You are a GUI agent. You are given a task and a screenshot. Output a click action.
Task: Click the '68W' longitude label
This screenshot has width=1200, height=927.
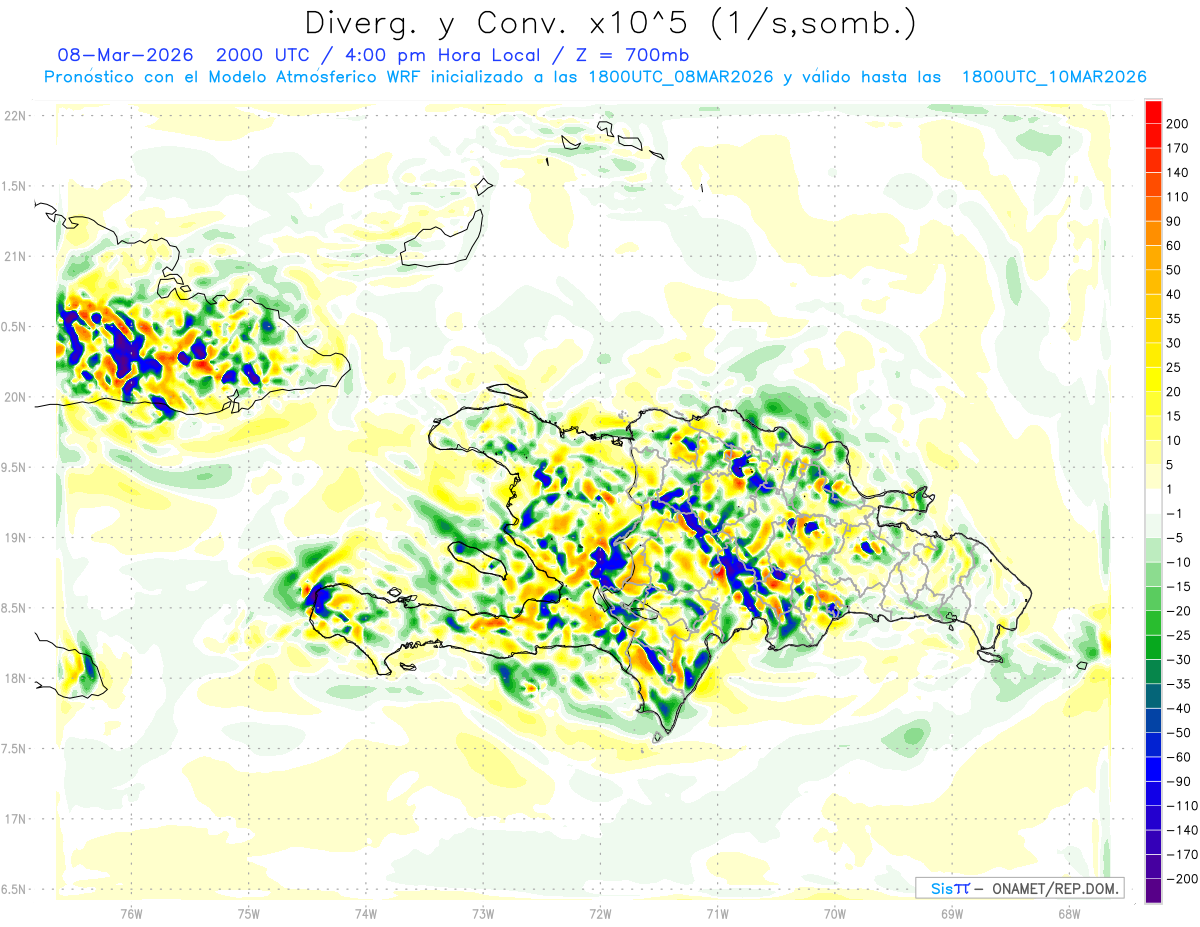pos(1069,914)
